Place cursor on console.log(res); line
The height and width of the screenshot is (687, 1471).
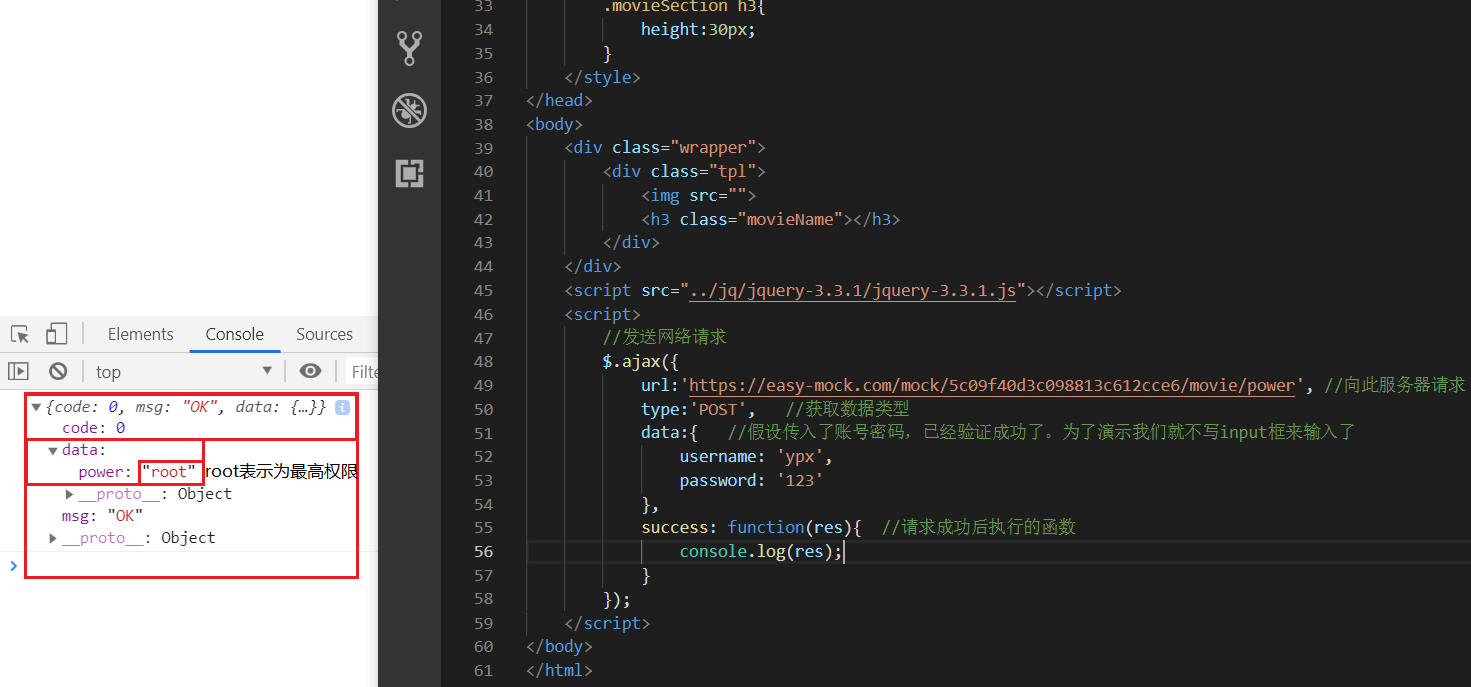pyautogui.click(x=762, y=551)
